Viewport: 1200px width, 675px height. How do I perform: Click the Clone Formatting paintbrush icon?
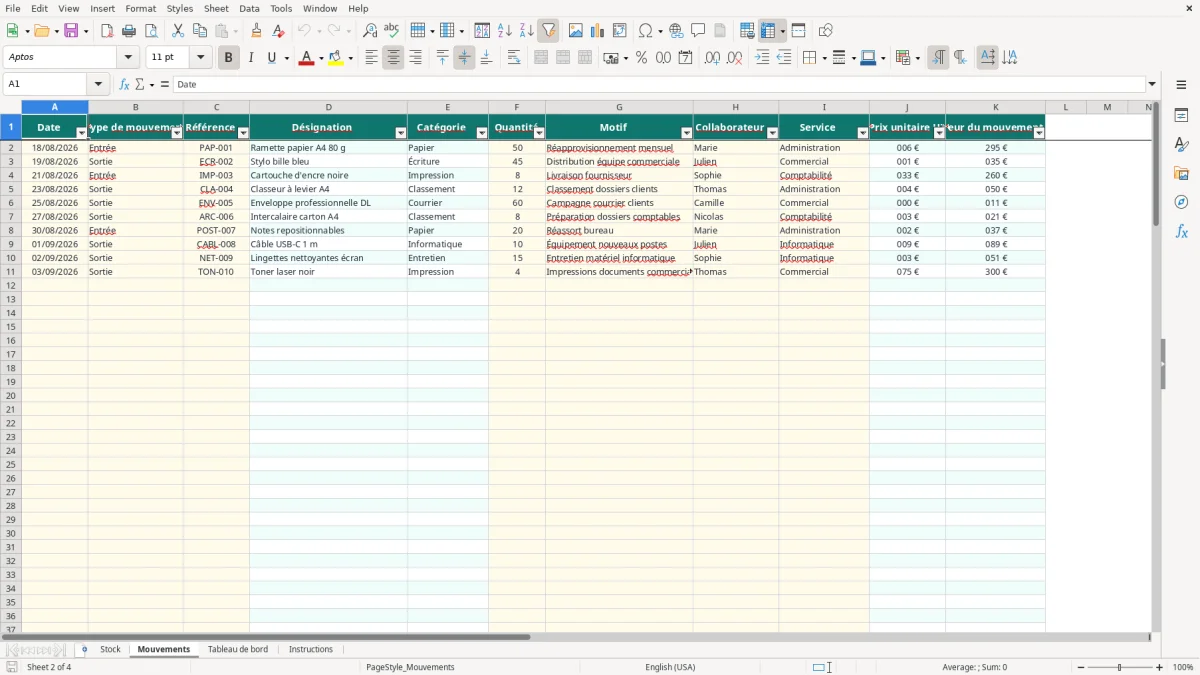click(257, 31)
